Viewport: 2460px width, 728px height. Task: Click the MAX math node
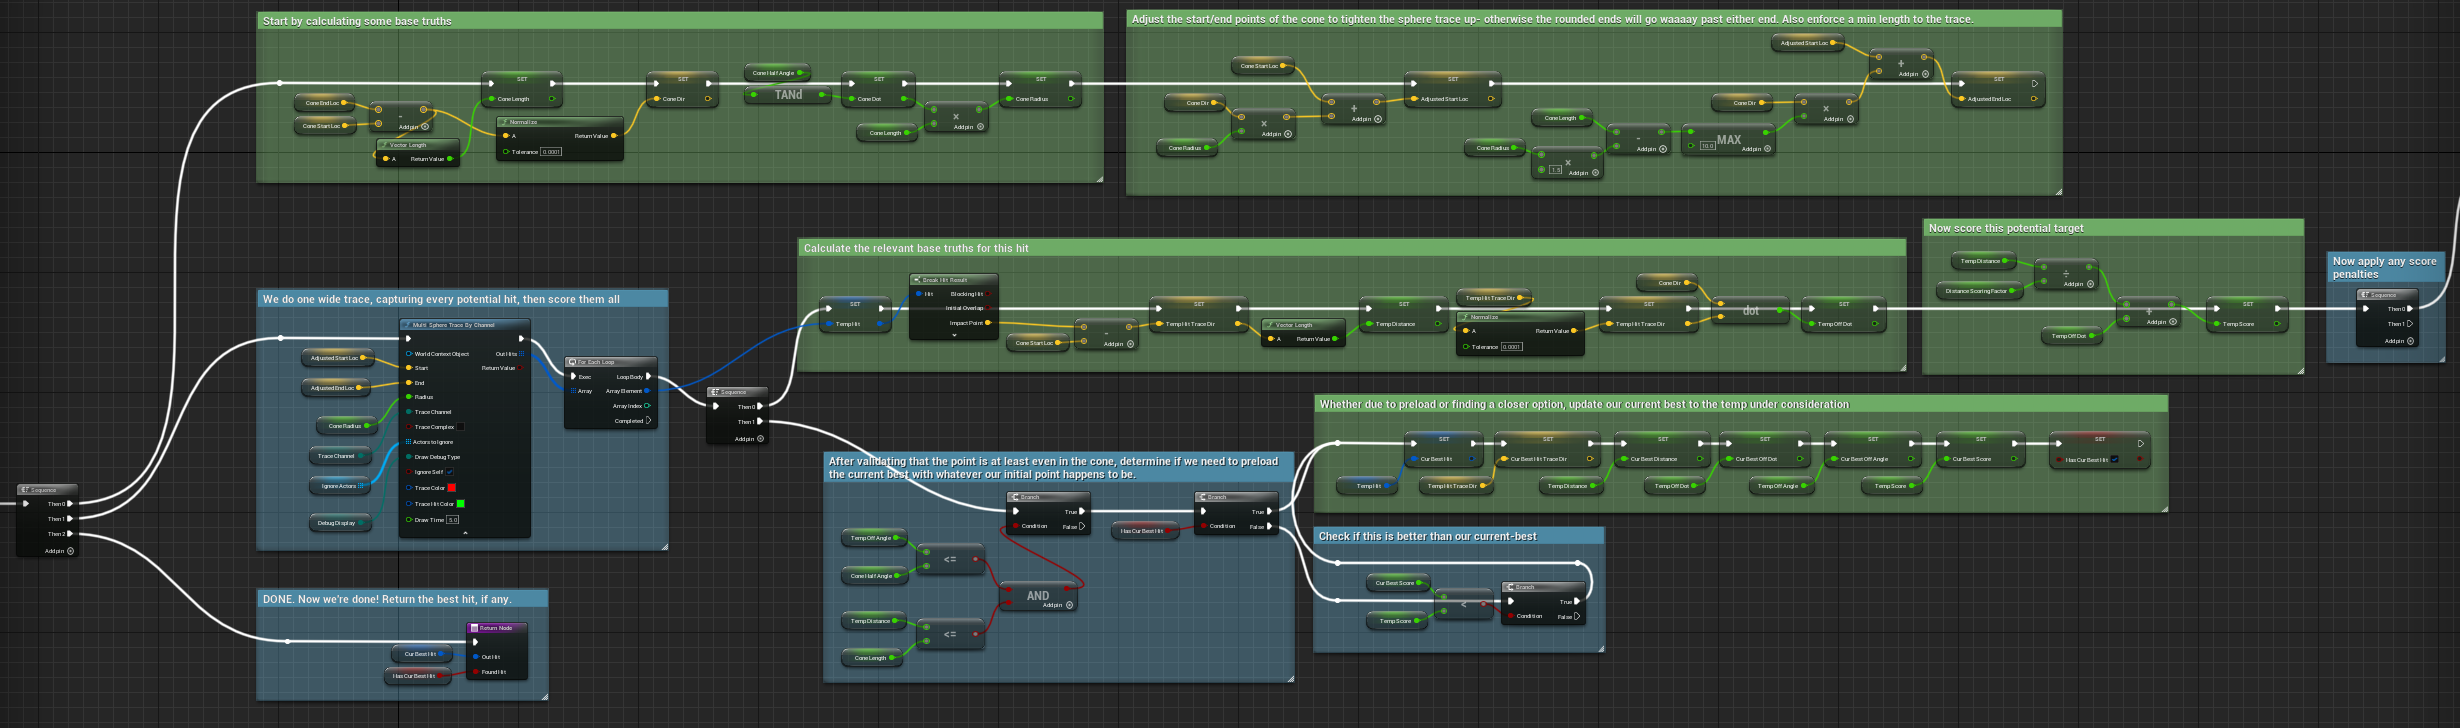[x=1729, y=140]
